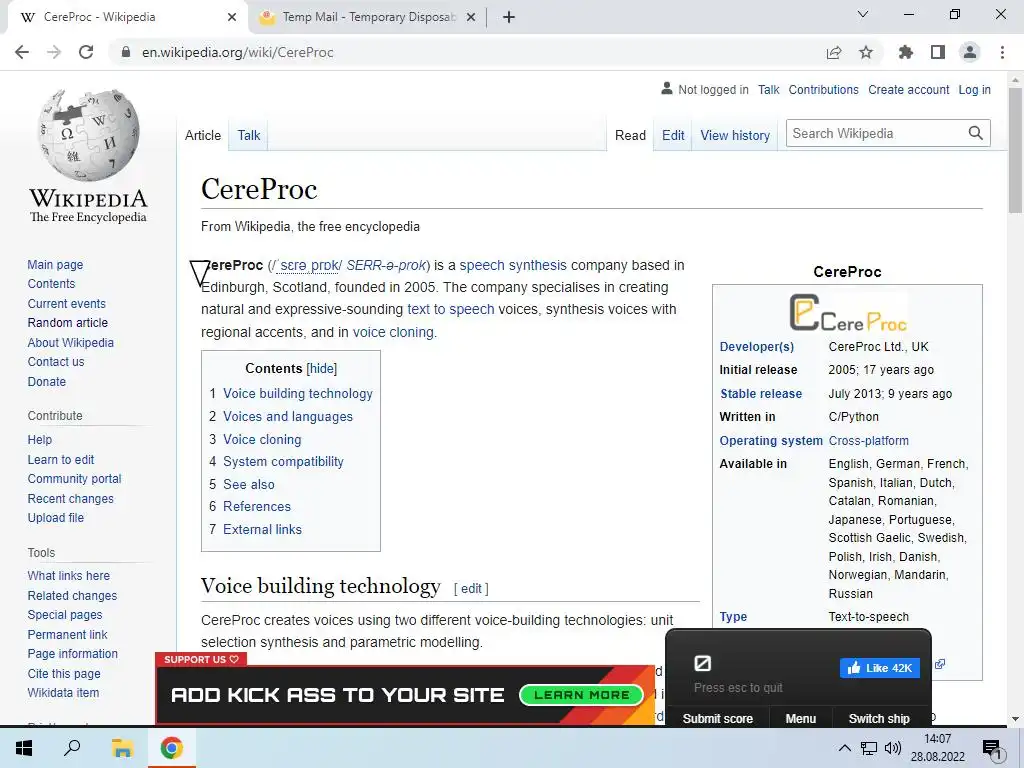The height and width of the screenshot is (768, 1024).
Task: Open the notification center icon
Action: [992, 750]
